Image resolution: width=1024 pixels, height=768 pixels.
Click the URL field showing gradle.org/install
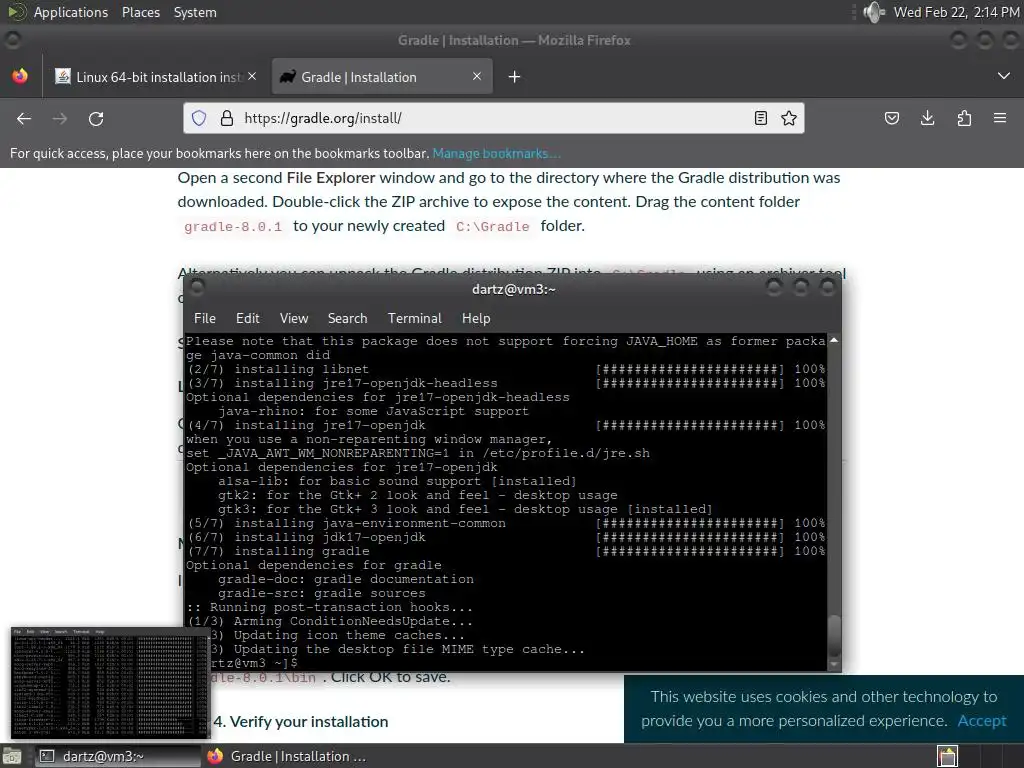coord(493,118)
